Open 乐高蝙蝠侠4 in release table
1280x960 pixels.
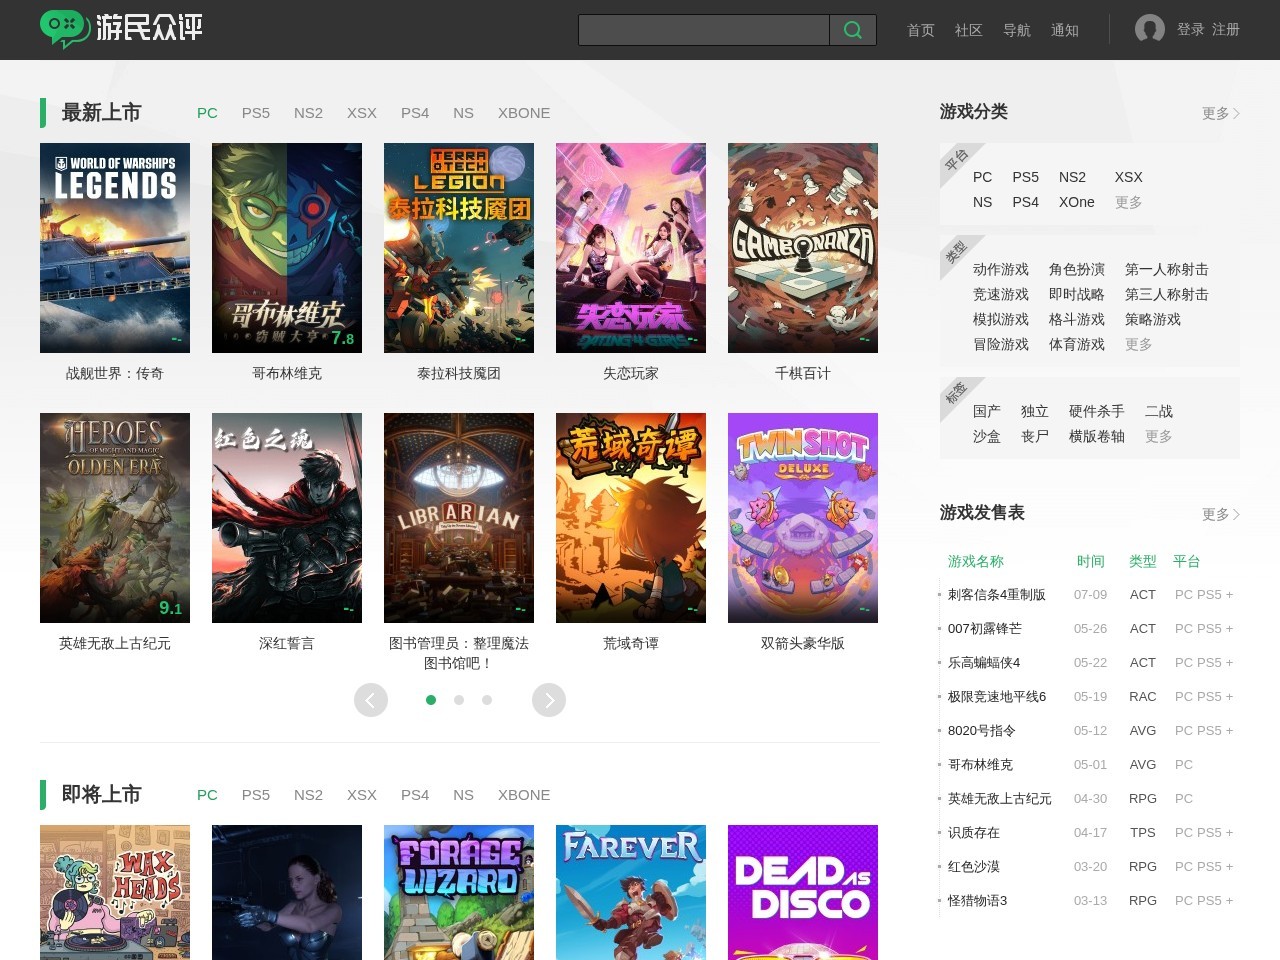984,662
